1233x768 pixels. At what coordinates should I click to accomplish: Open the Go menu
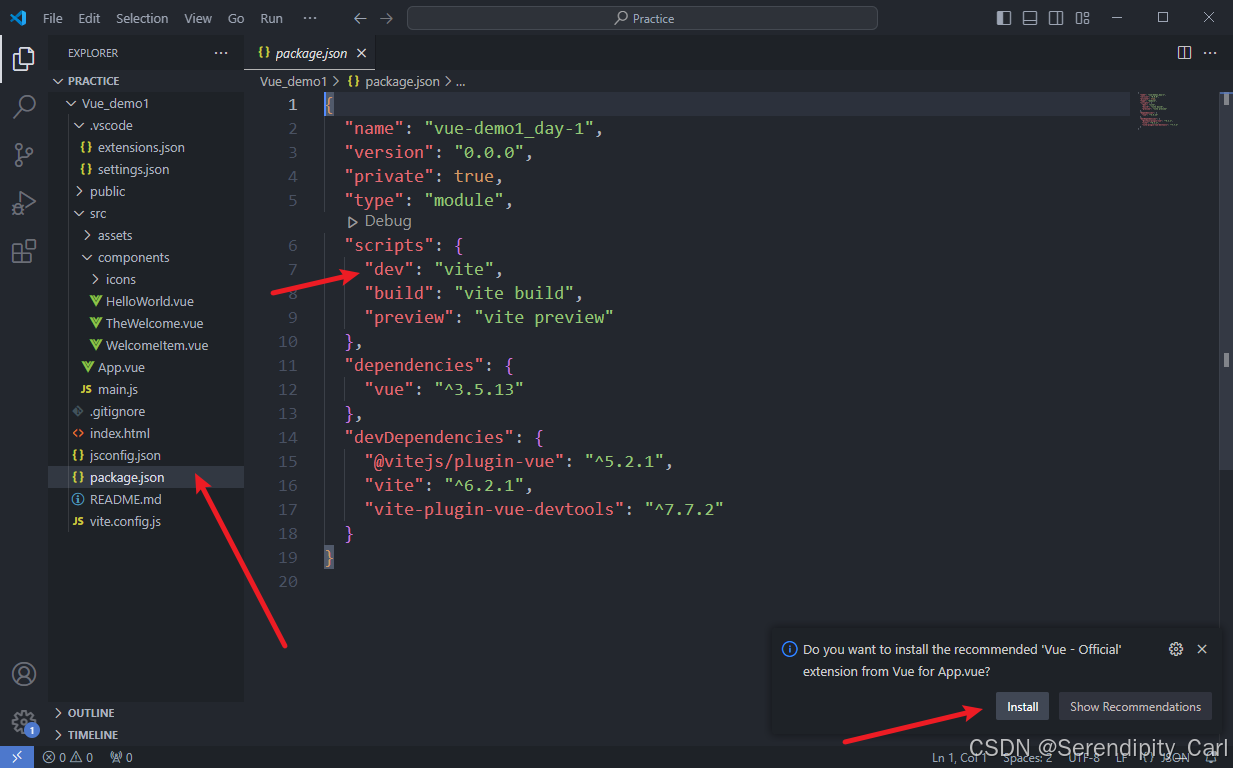(x=236, y=18)
